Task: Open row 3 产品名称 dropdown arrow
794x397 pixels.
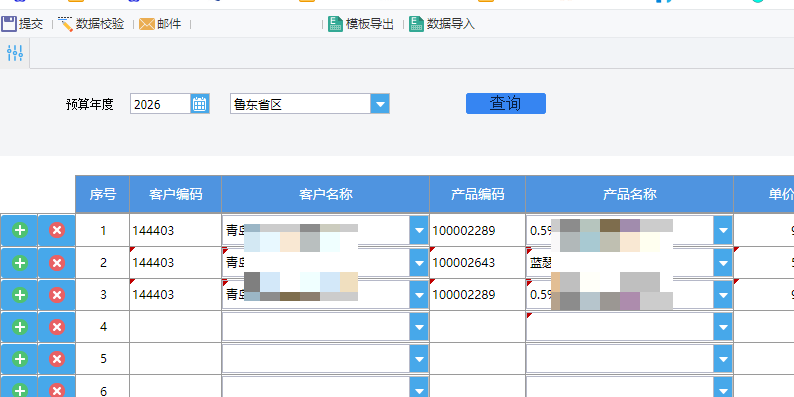Action: (723, 295)
